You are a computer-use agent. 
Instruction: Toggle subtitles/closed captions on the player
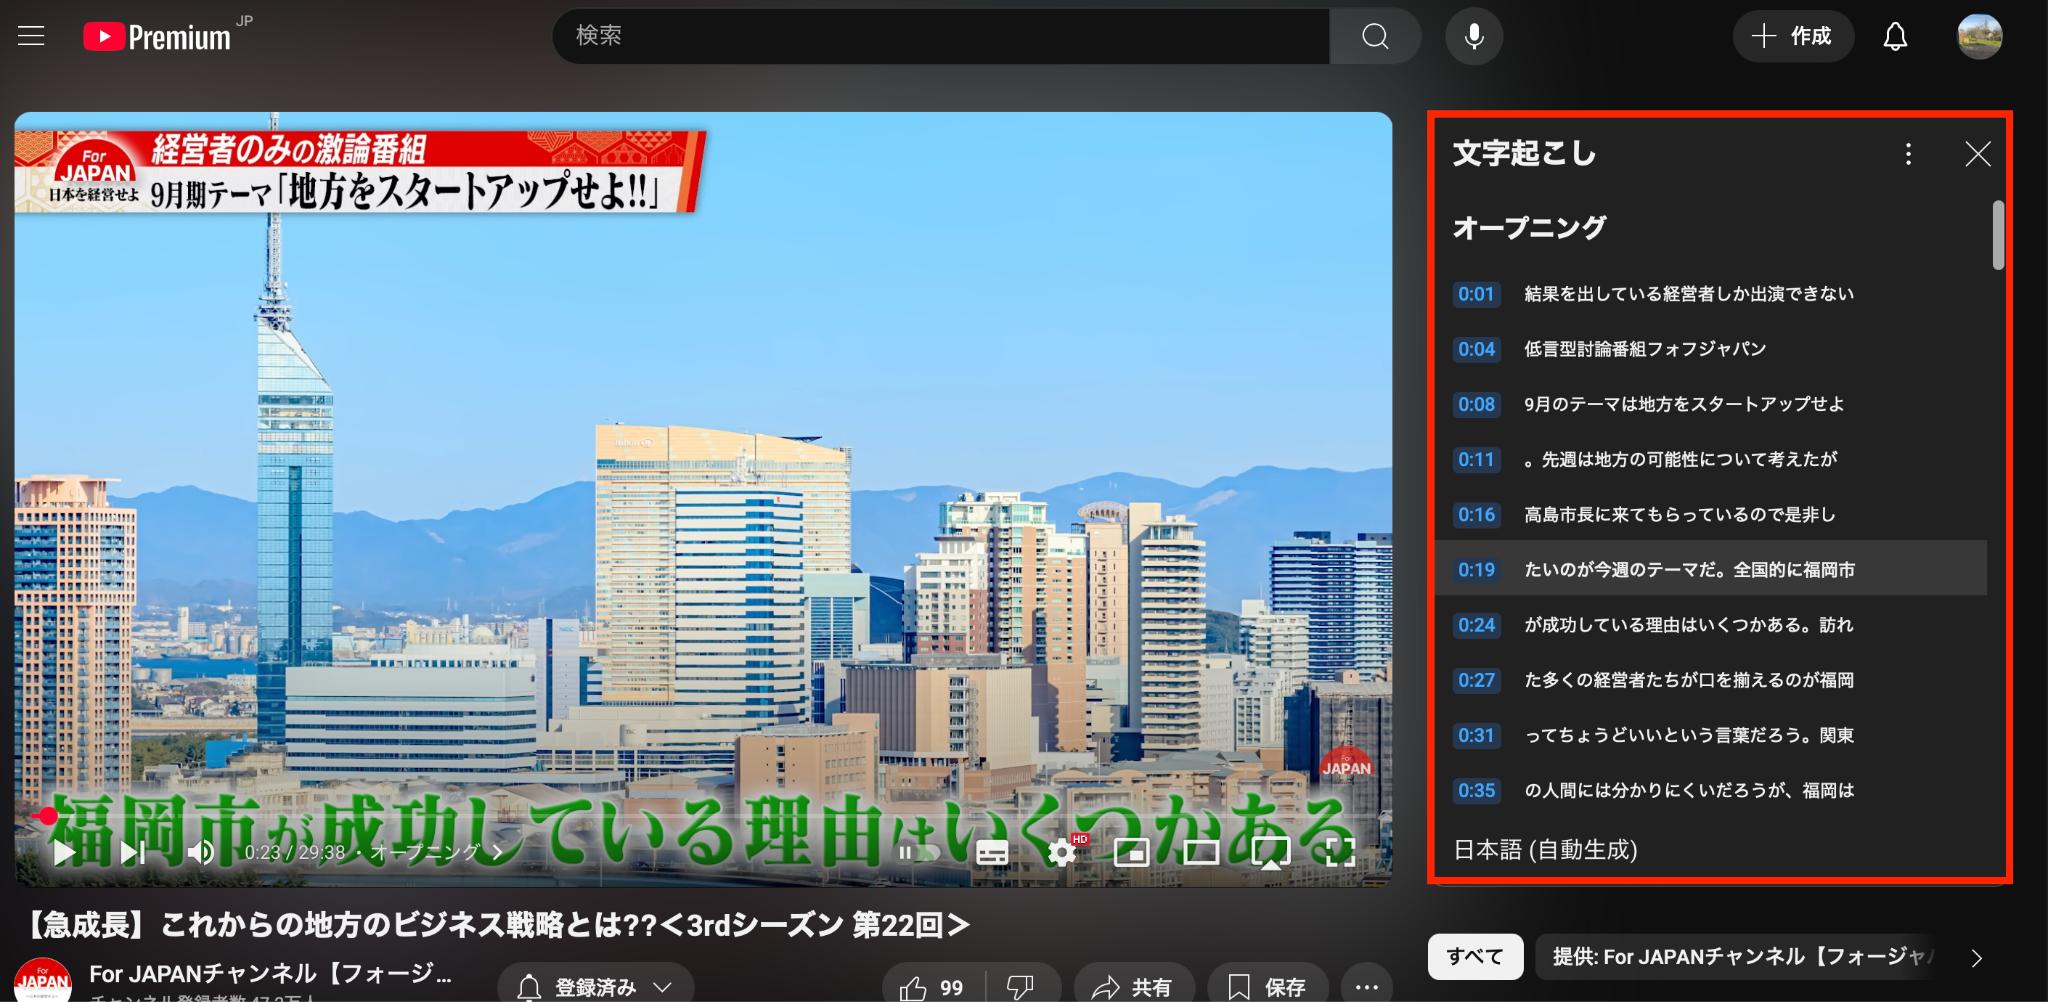click(x=991, y=852)
